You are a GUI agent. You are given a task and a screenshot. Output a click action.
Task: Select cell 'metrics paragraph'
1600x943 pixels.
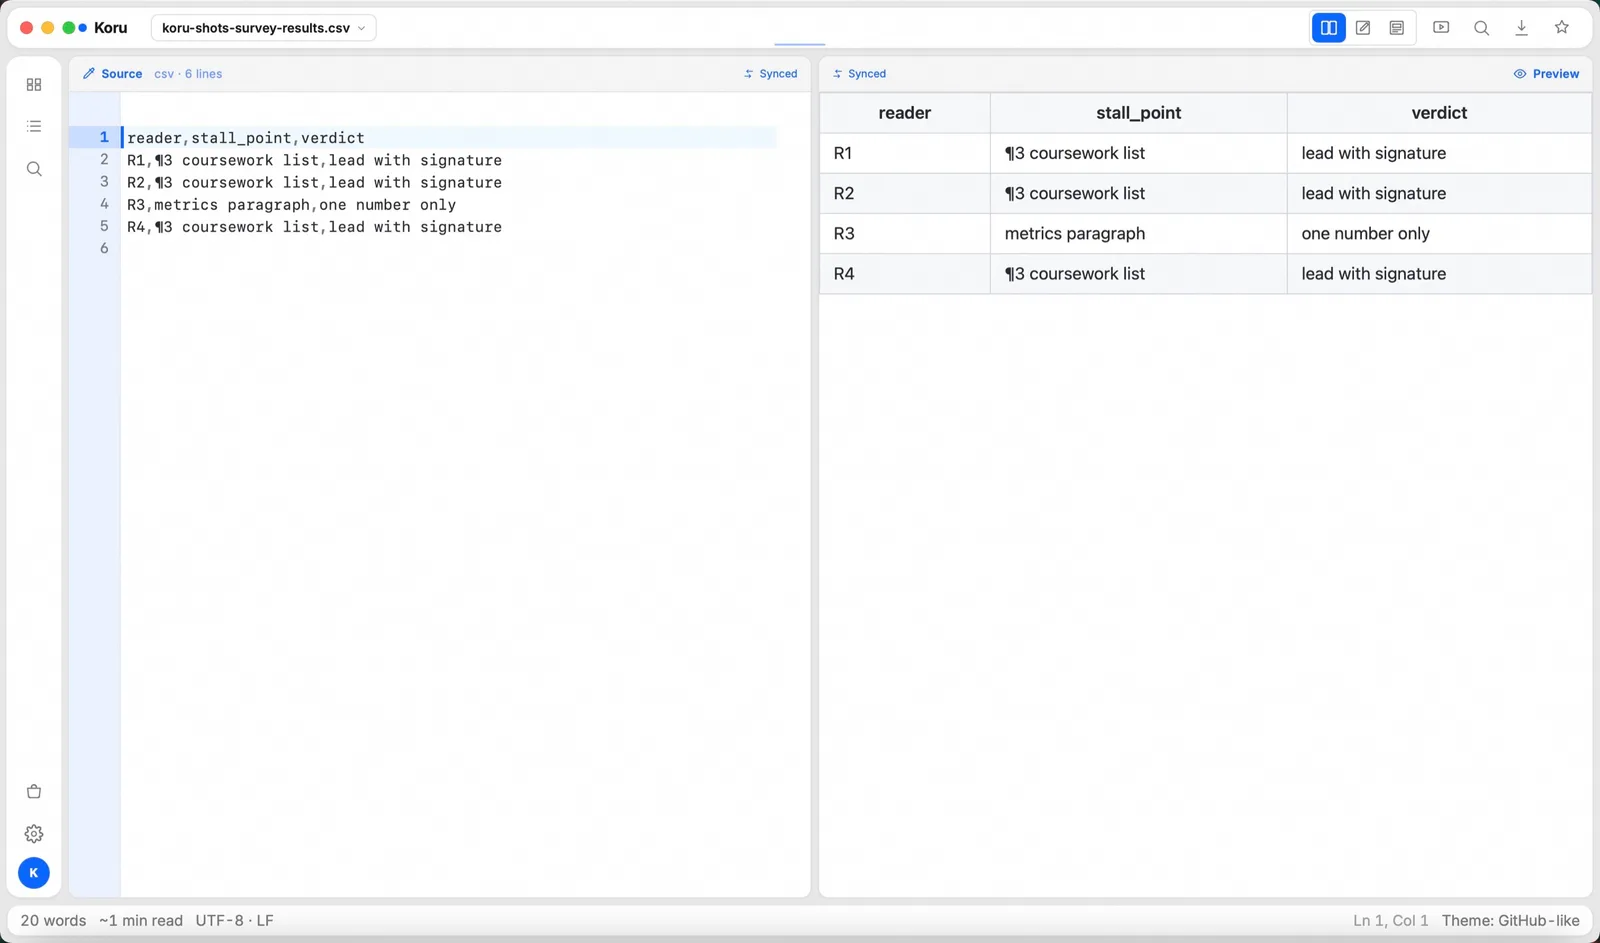pos(1138,233)
